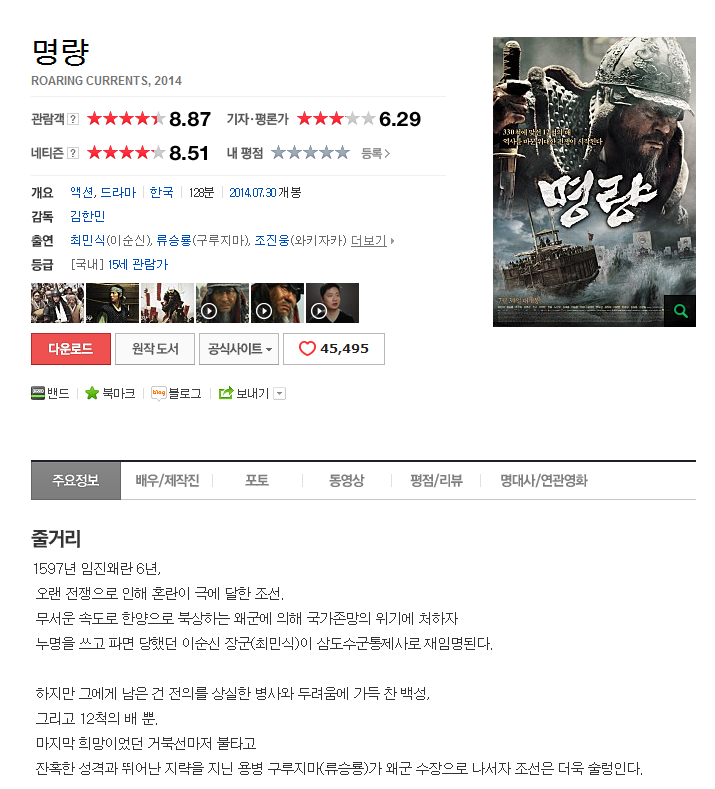Click the magnifier icon on the poster
The image size is (715, 789).
pyautogui.click(x=680, y=311)
